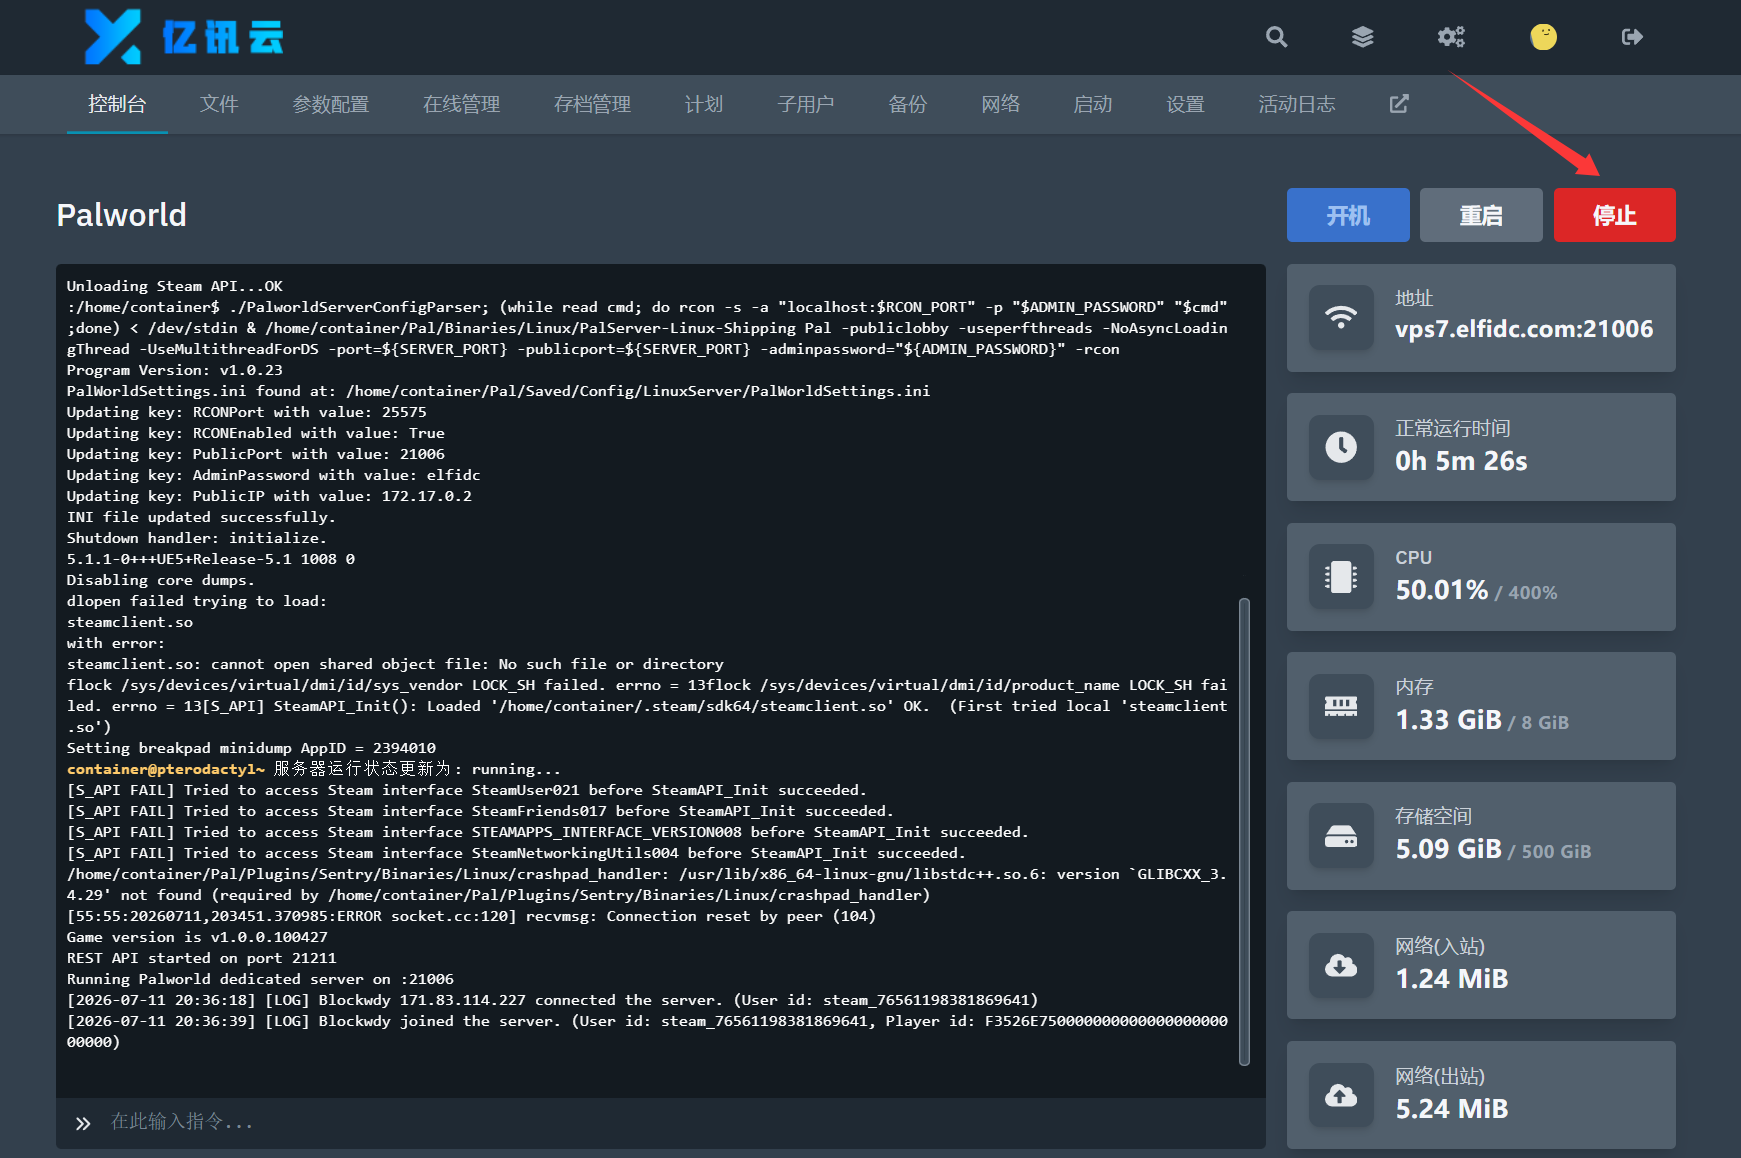Switch to the 控制台 tab
This screenshot has height=1158, width=1741.
tap(117, 104)
